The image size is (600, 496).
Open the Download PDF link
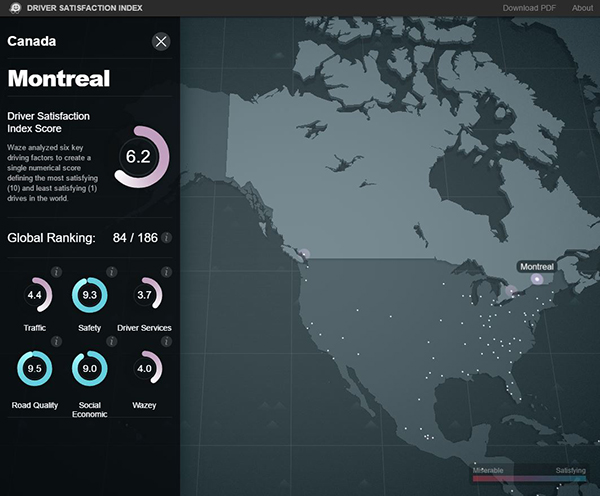pos(529,8)
